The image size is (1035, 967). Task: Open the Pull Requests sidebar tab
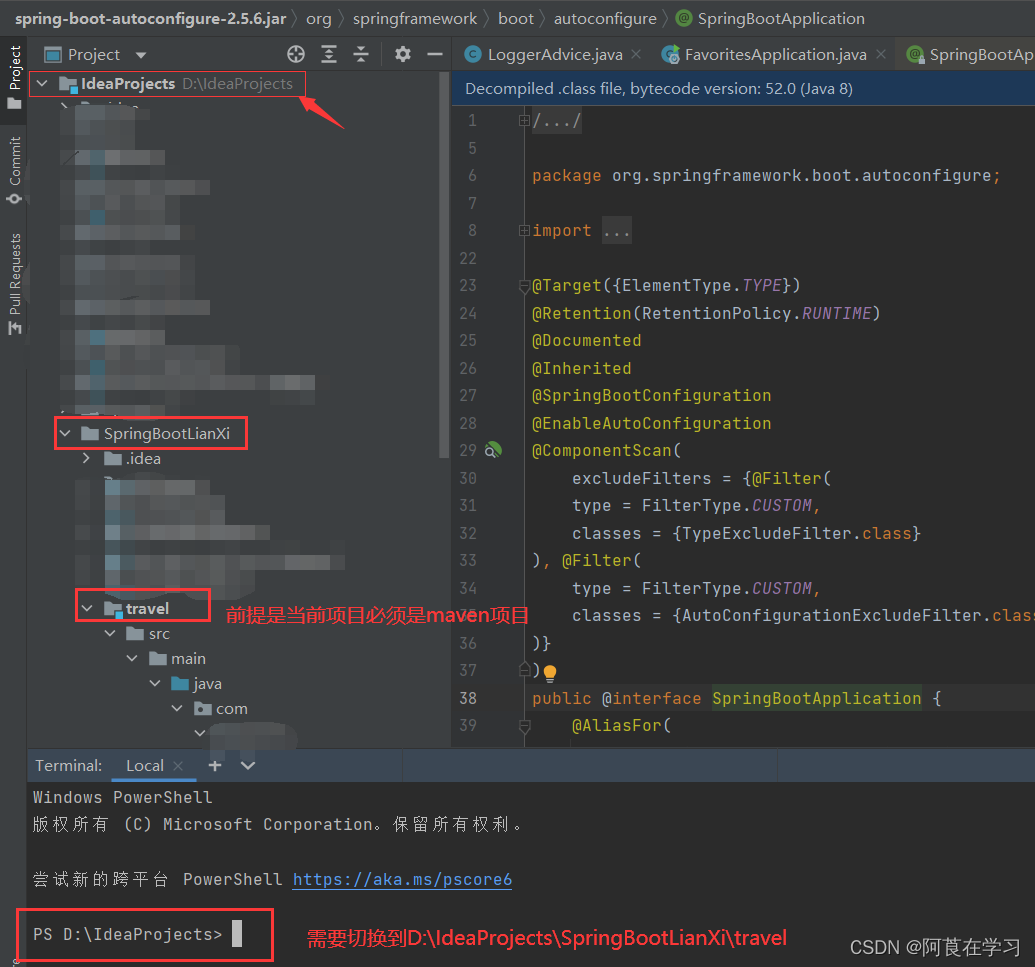14,284
